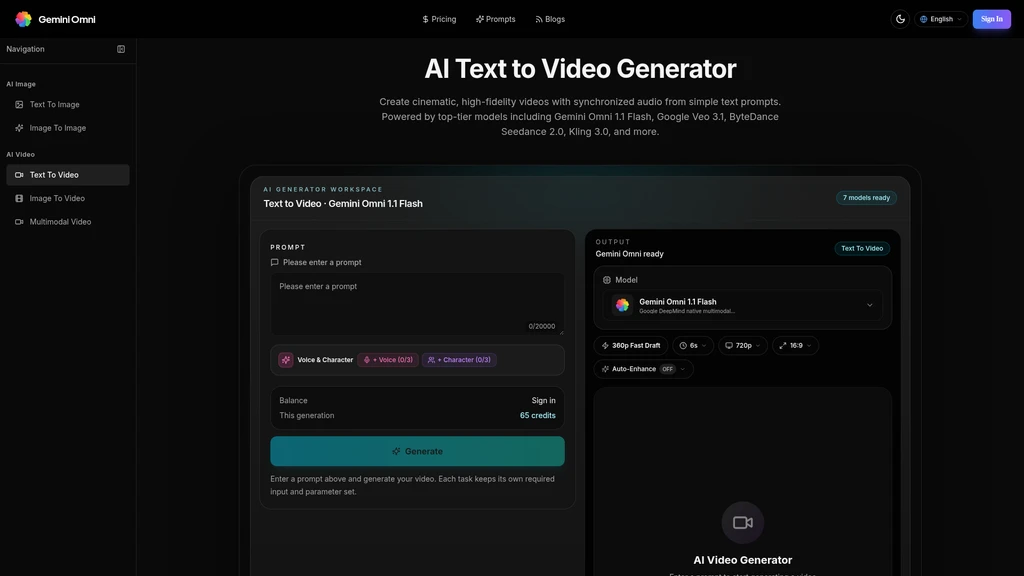Click the Text To Video camera icon
This screenshot has height=576, width=1024.
19,175
